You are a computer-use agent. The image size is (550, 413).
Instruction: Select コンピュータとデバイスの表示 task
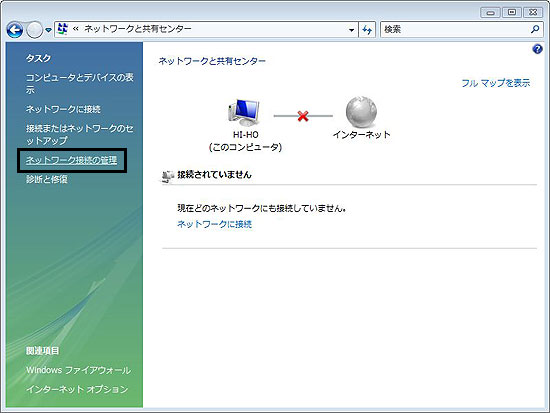(x=80, y=84)
